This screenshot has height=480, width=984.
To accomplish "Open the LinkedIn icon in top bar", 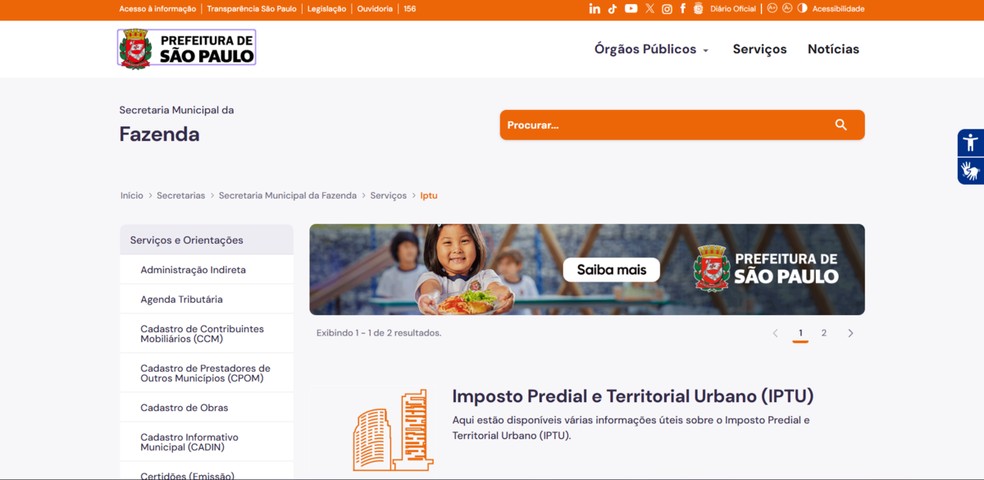I will click(x=594, y=9).
